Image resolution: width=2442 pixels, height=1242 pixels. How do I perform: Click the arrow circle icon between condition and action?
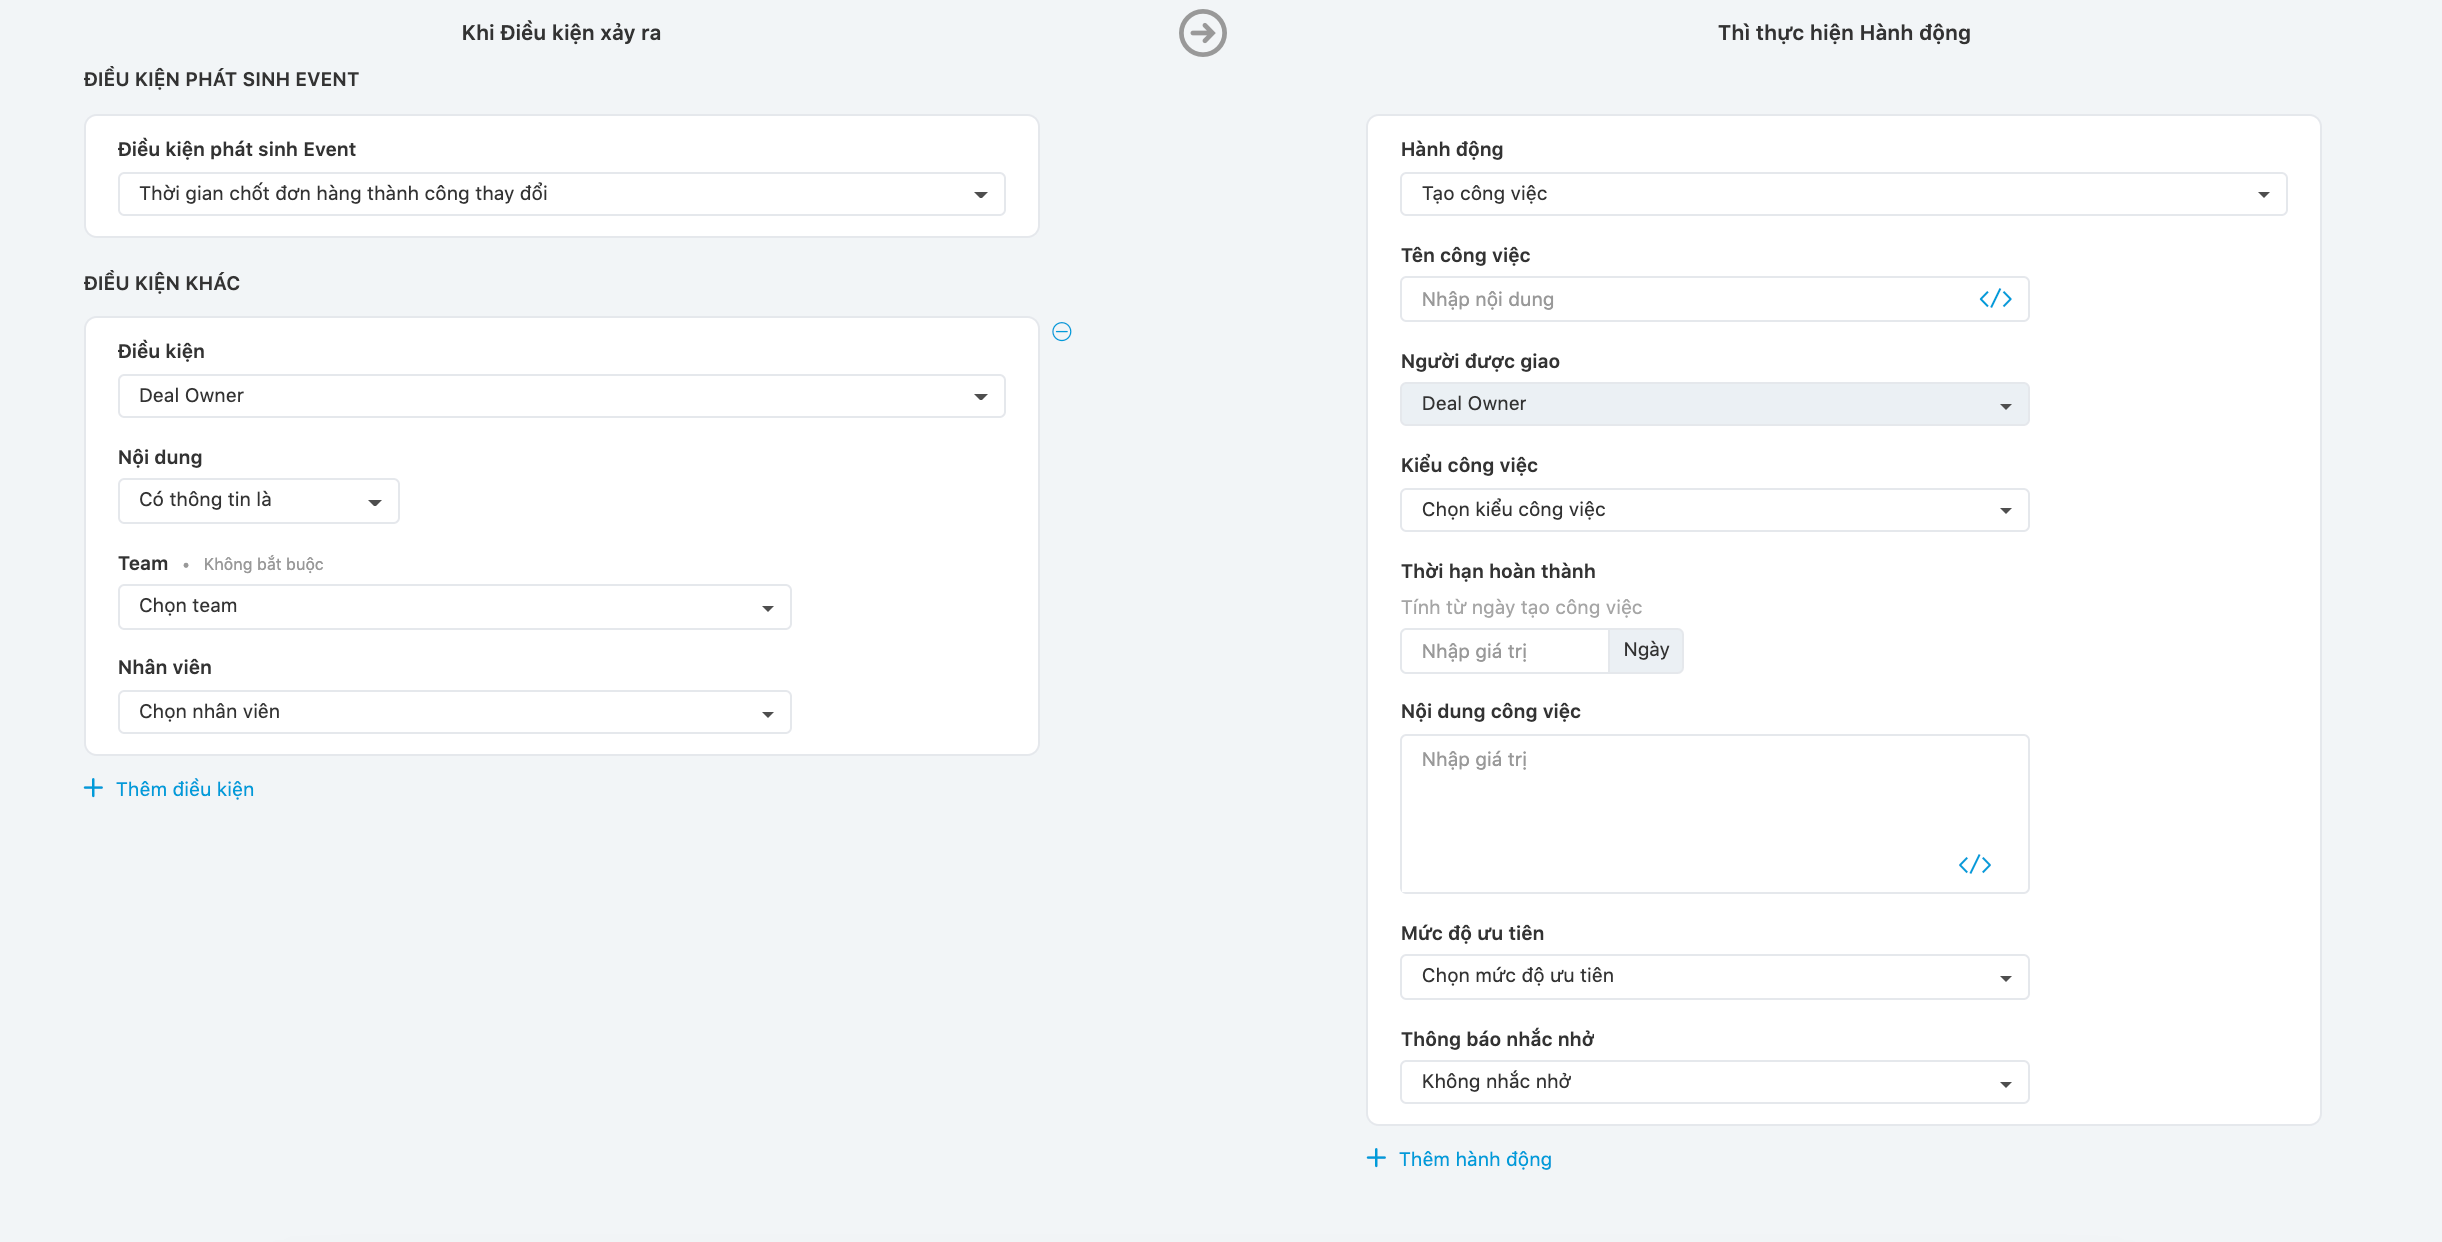(1202, 33)
